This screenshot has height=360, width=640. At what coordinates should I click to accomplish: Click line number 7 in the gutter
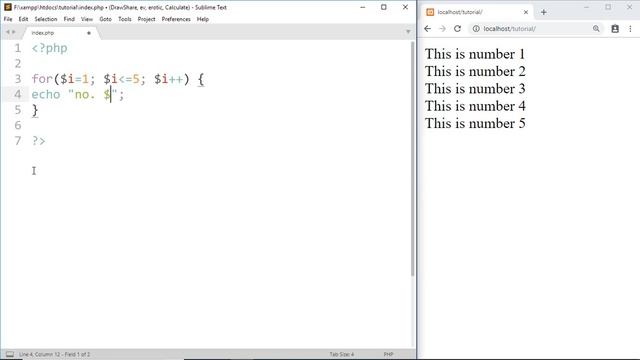point(18,141)
